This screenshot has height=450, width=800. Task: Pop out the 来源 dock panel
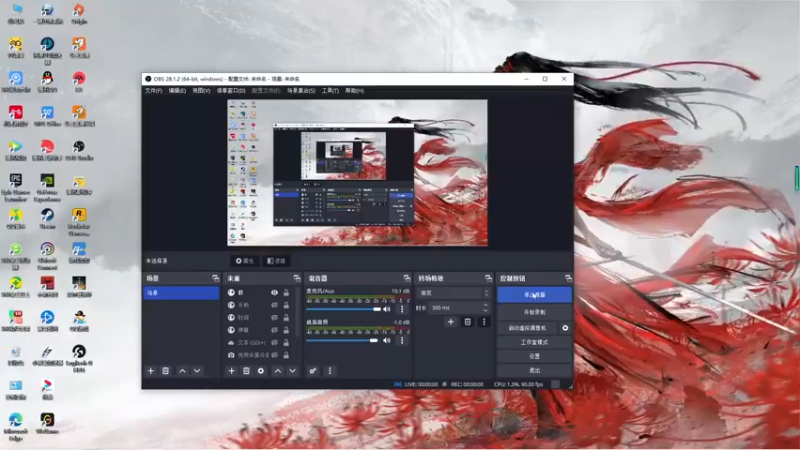[x=297, y=278]
